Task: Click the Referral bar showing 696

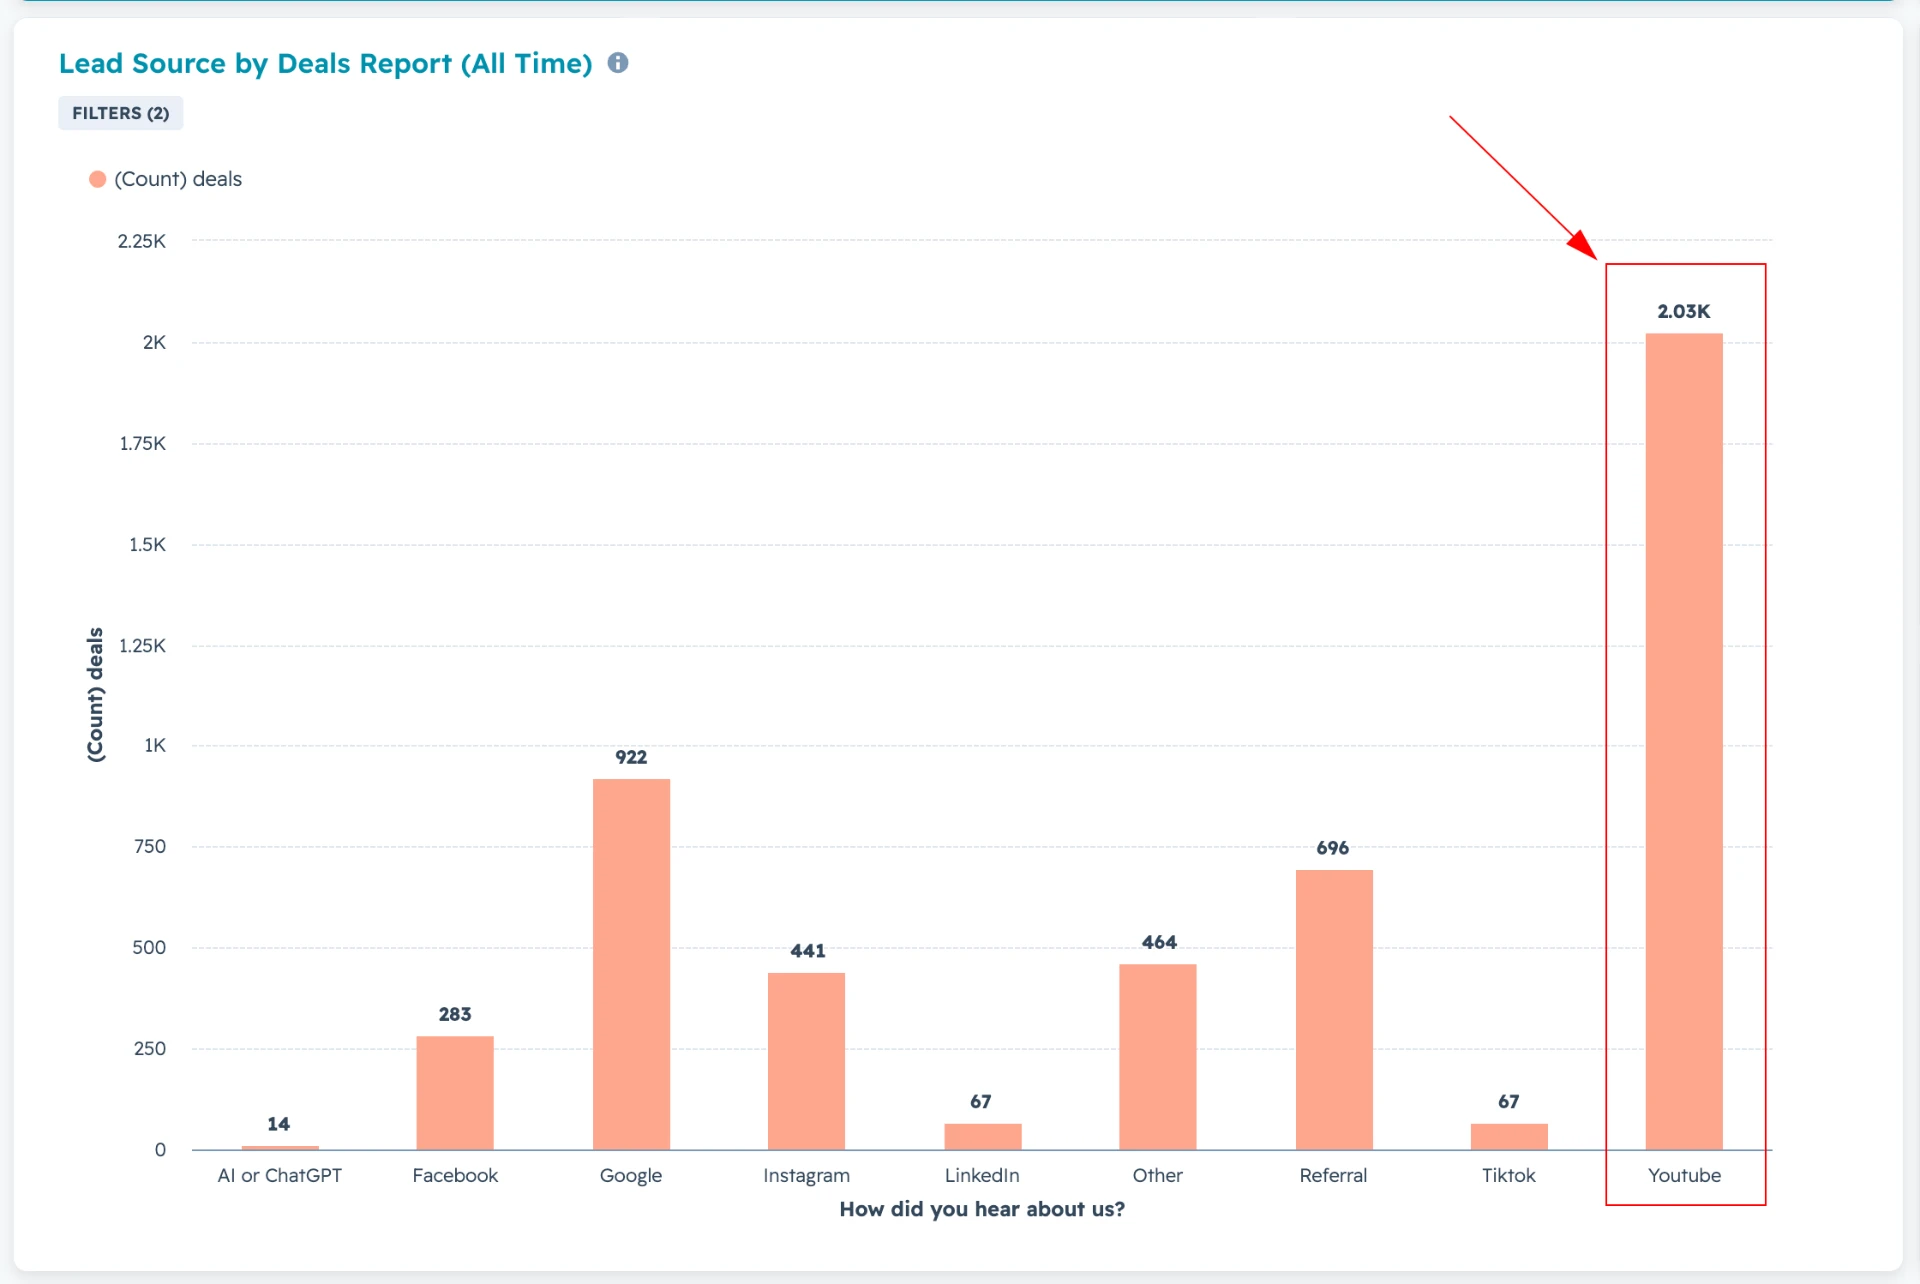Action: coord(1334,1010)
